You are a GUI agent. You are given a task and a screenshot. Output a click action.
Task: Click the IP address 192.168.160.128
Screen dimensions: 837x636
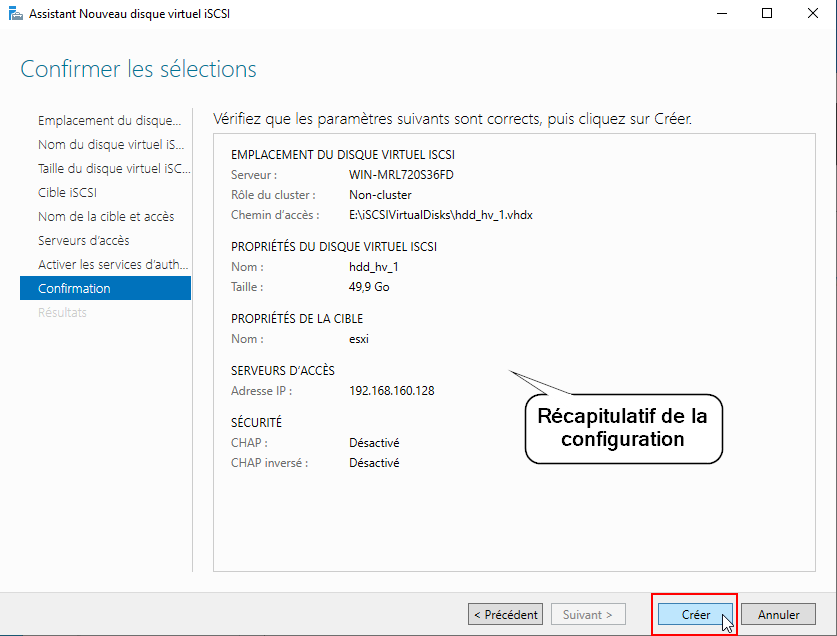391,391
